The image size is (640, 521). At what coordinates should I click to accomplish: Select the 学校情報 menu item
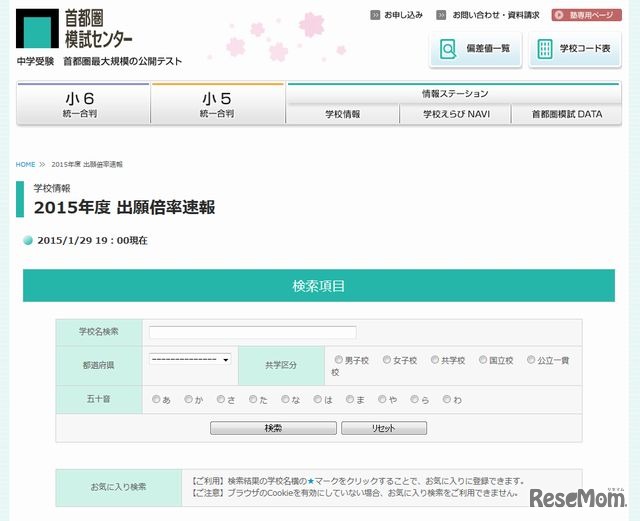tap(342, 114)
